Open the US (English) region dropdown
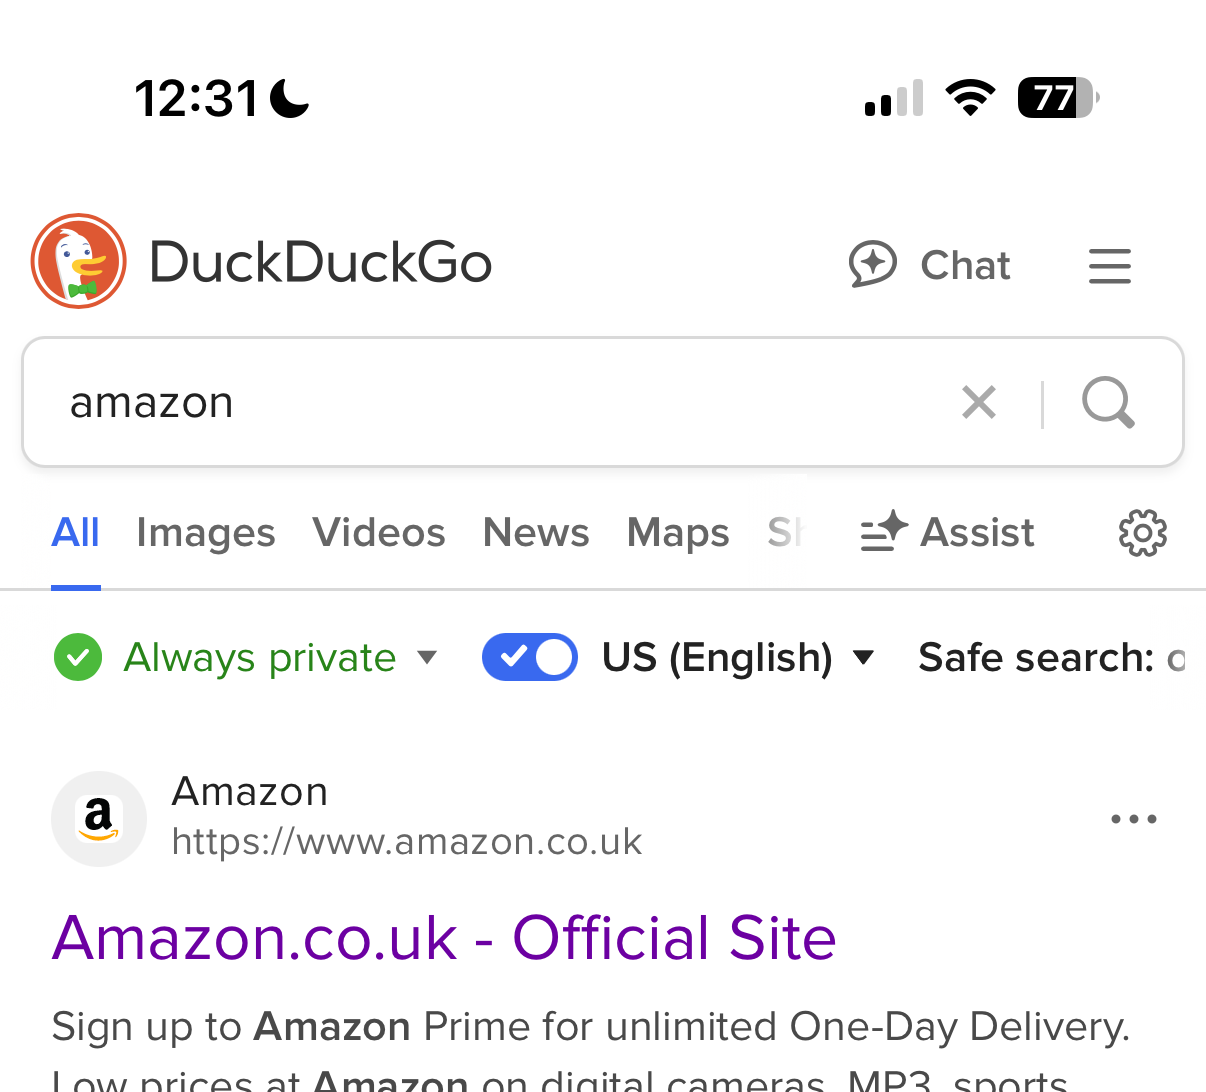Viewport: 1206px width, 1092px height. (864, 657)
